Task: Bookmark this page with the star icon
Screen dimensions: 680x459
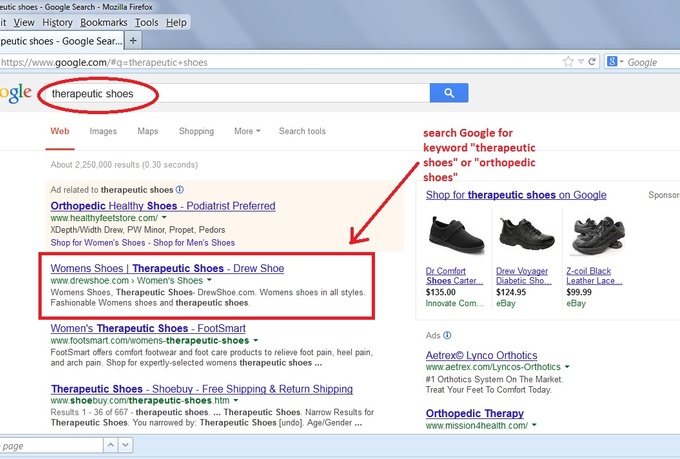Action: (570, 62)
